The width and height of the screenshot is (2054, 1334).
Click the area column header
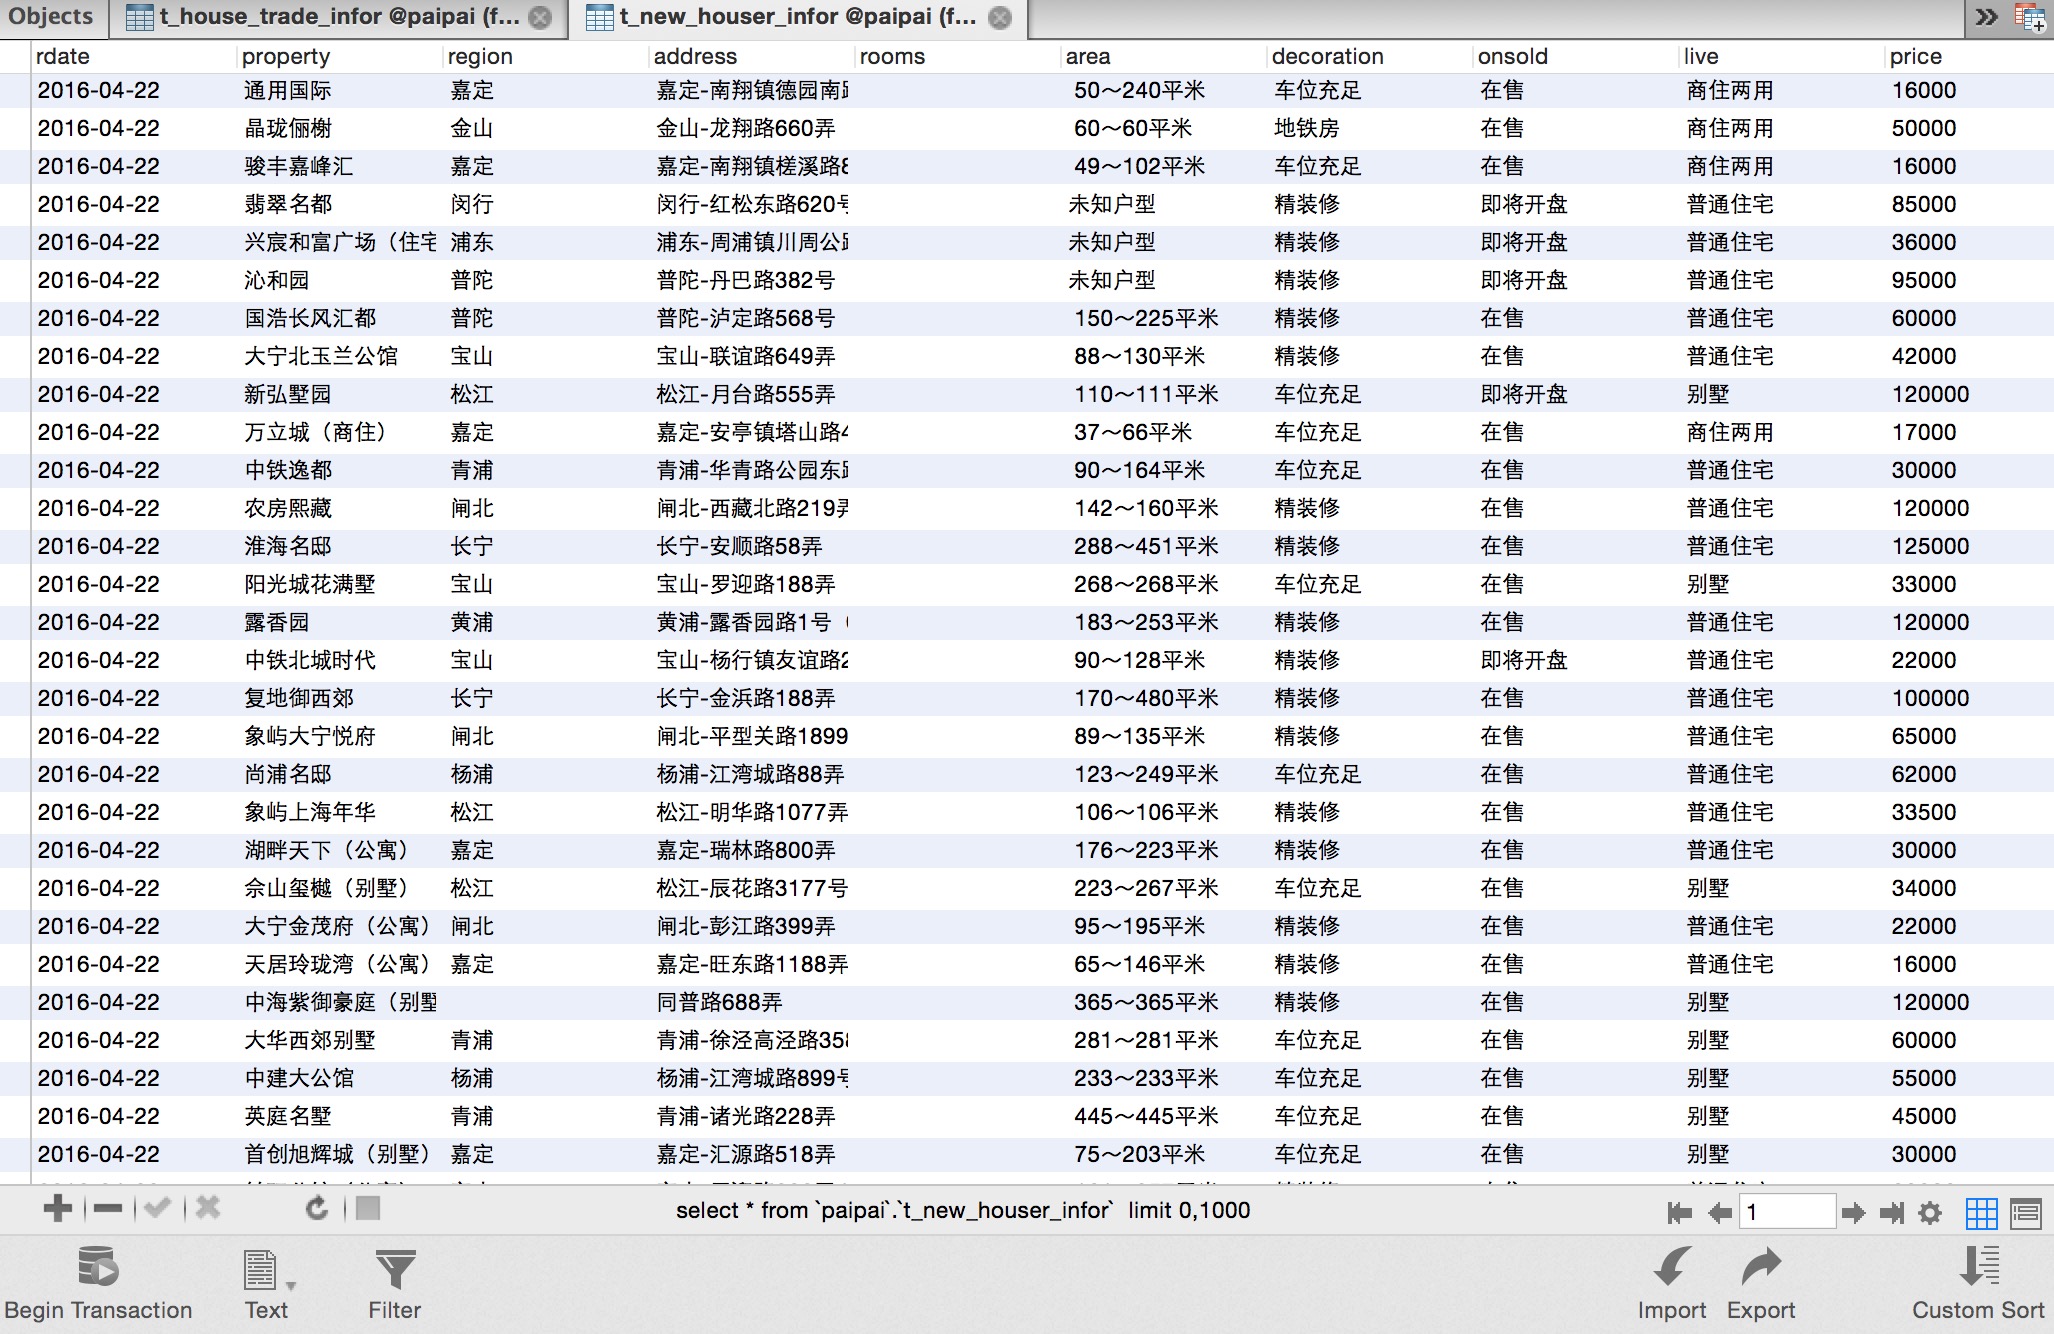1164,56
